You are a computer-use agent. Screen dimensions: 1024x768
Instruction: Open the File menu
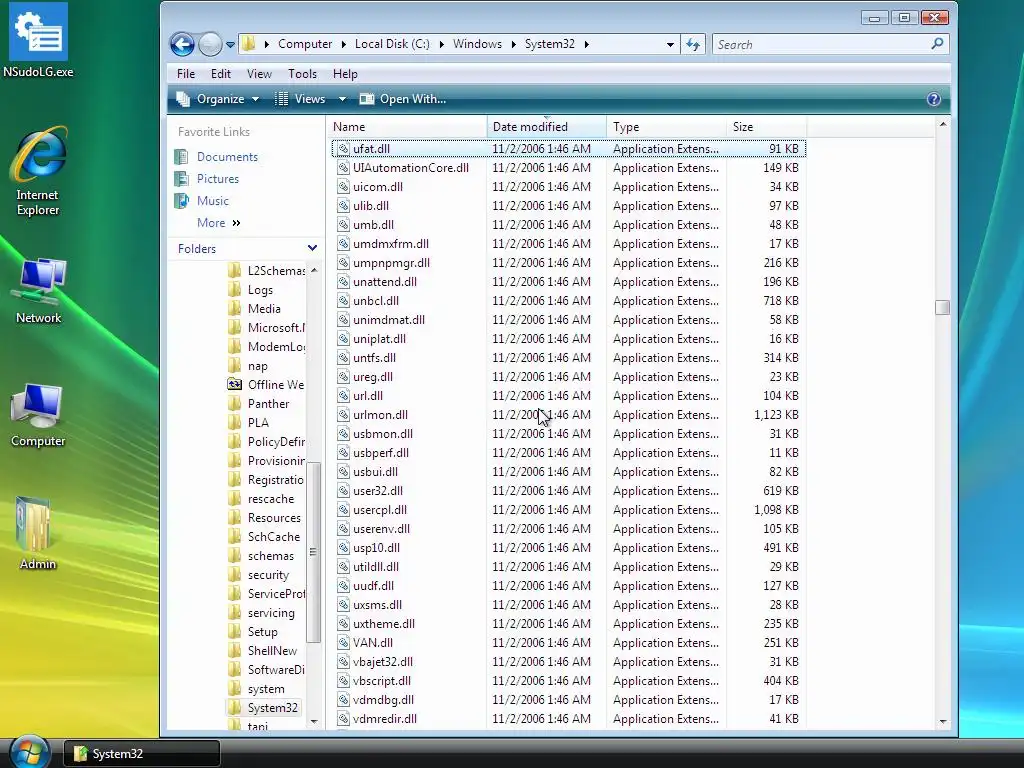click(185, 74)
